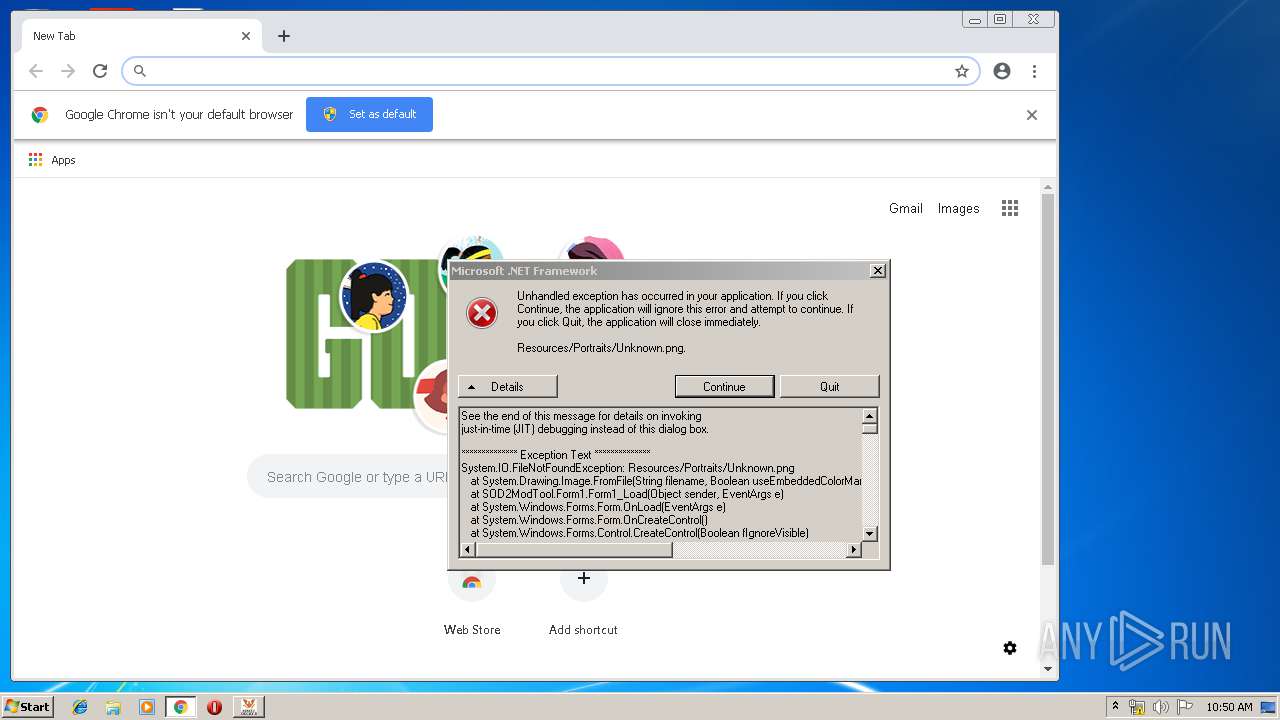1280x720 pixels.
Task: Click Set as default button
Action: coord(369,114)
